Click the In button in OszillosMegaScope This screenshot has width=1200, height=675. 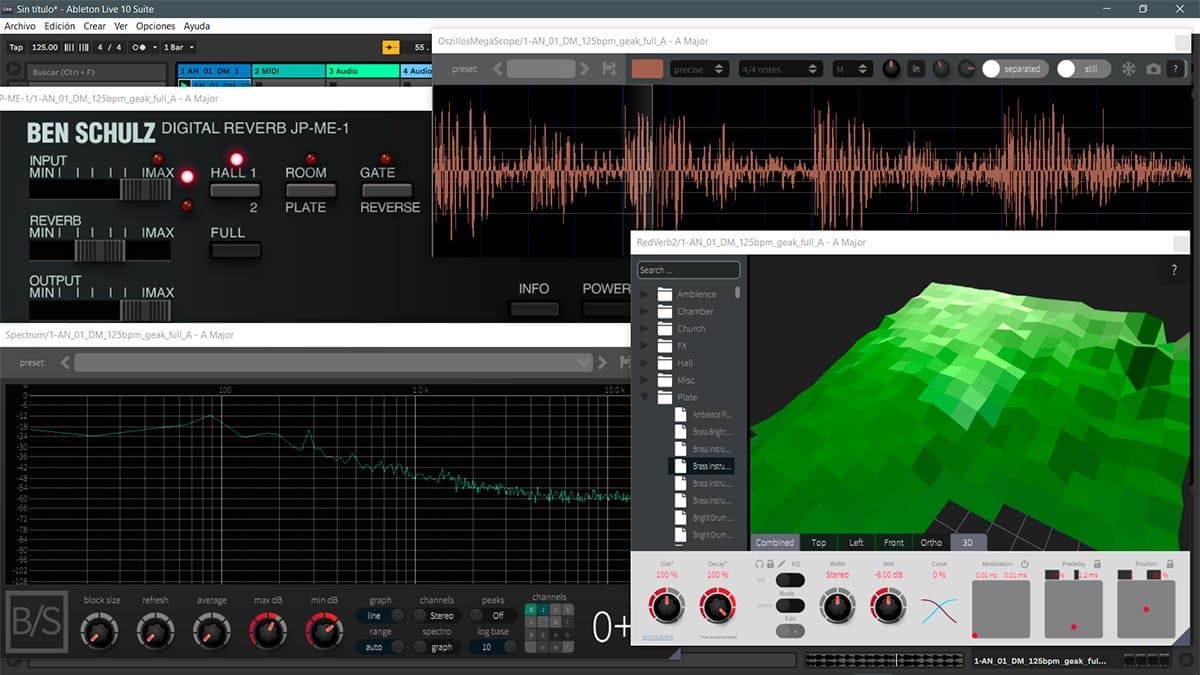pyautogui.click(x=915, y=69)
